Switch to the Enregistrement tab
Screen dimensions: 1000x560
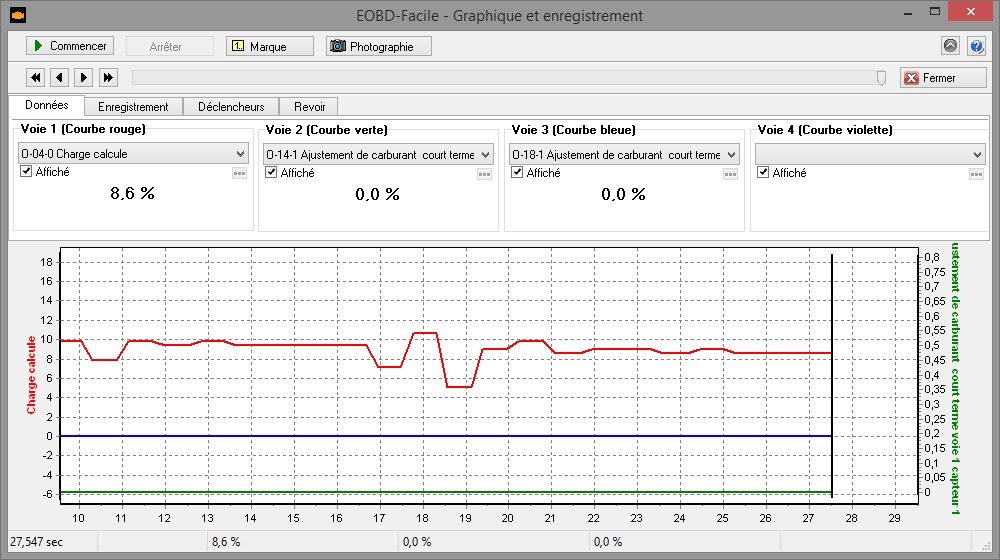point(133,106)
